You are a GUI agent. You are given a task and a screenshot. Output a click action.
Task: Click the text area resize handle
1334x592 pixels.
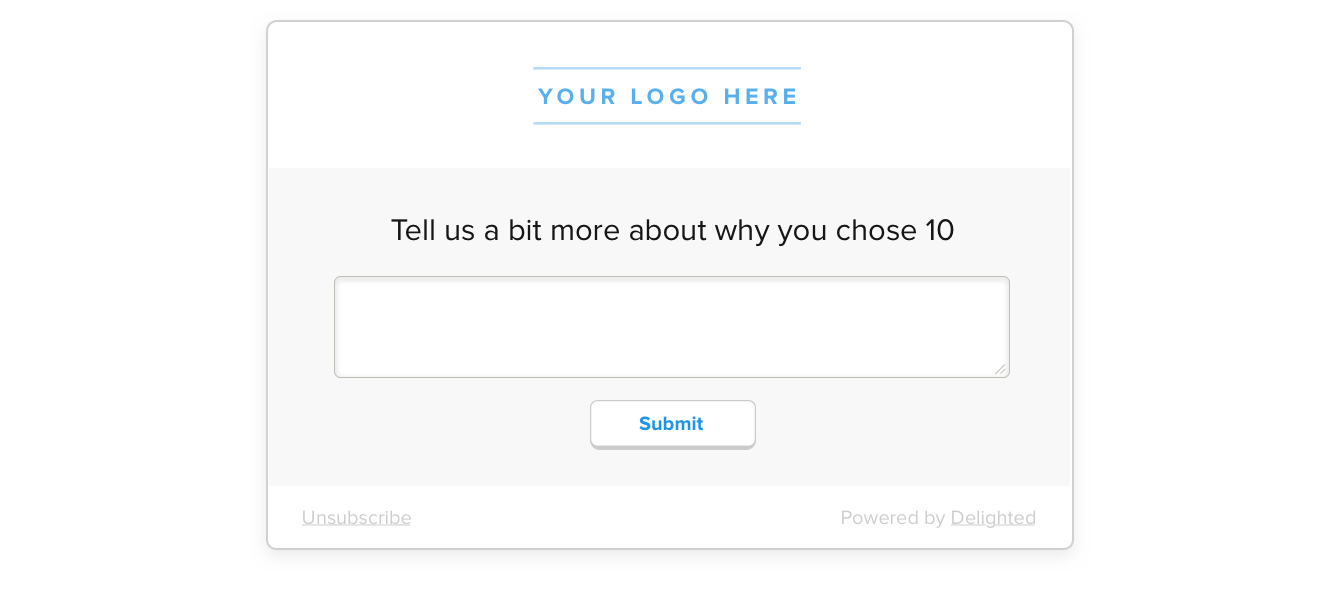(x=1000, y=369)
